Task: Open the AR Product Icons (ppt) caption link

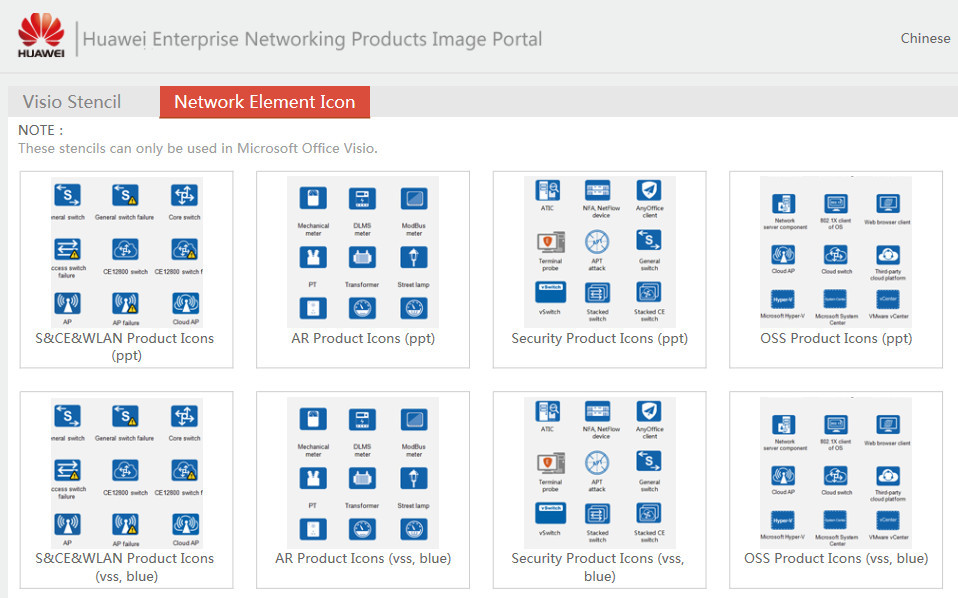Action: [363, 338]
